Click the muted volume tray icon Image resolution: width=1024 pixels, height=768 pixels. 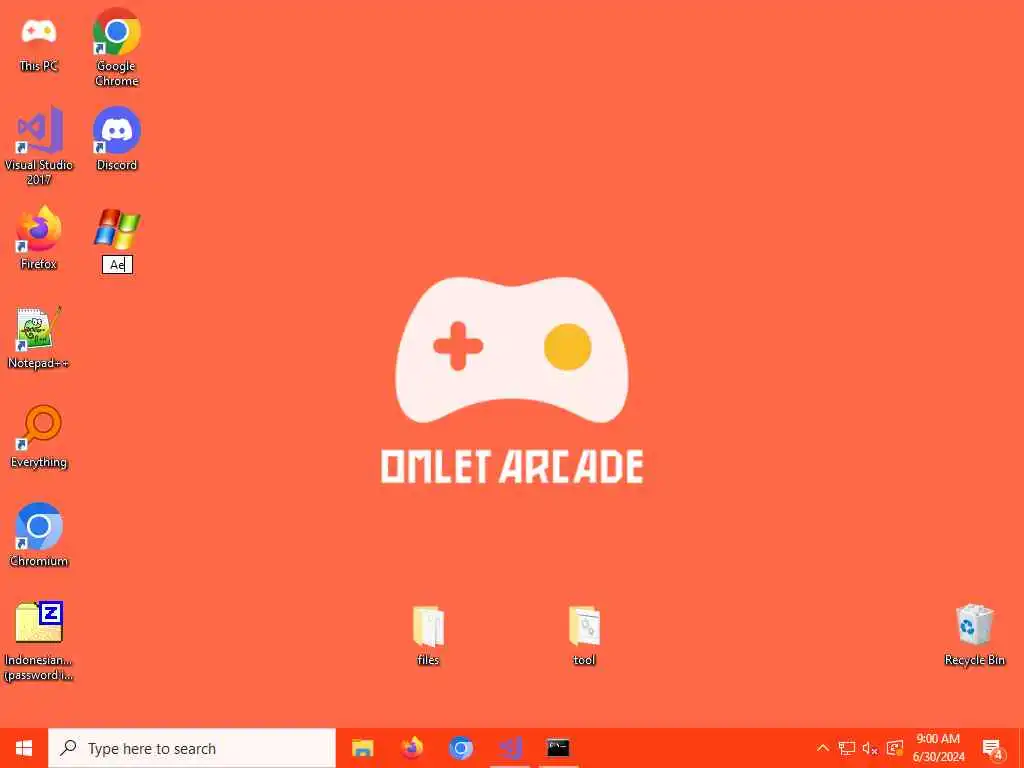tap(871, 748)
